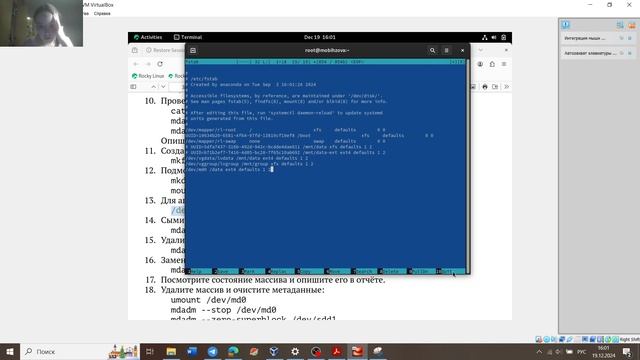The width and height of the screenshot is (640, 360).
Task: Open the browser application hamburger menu
Action: [x=504, y=64]
